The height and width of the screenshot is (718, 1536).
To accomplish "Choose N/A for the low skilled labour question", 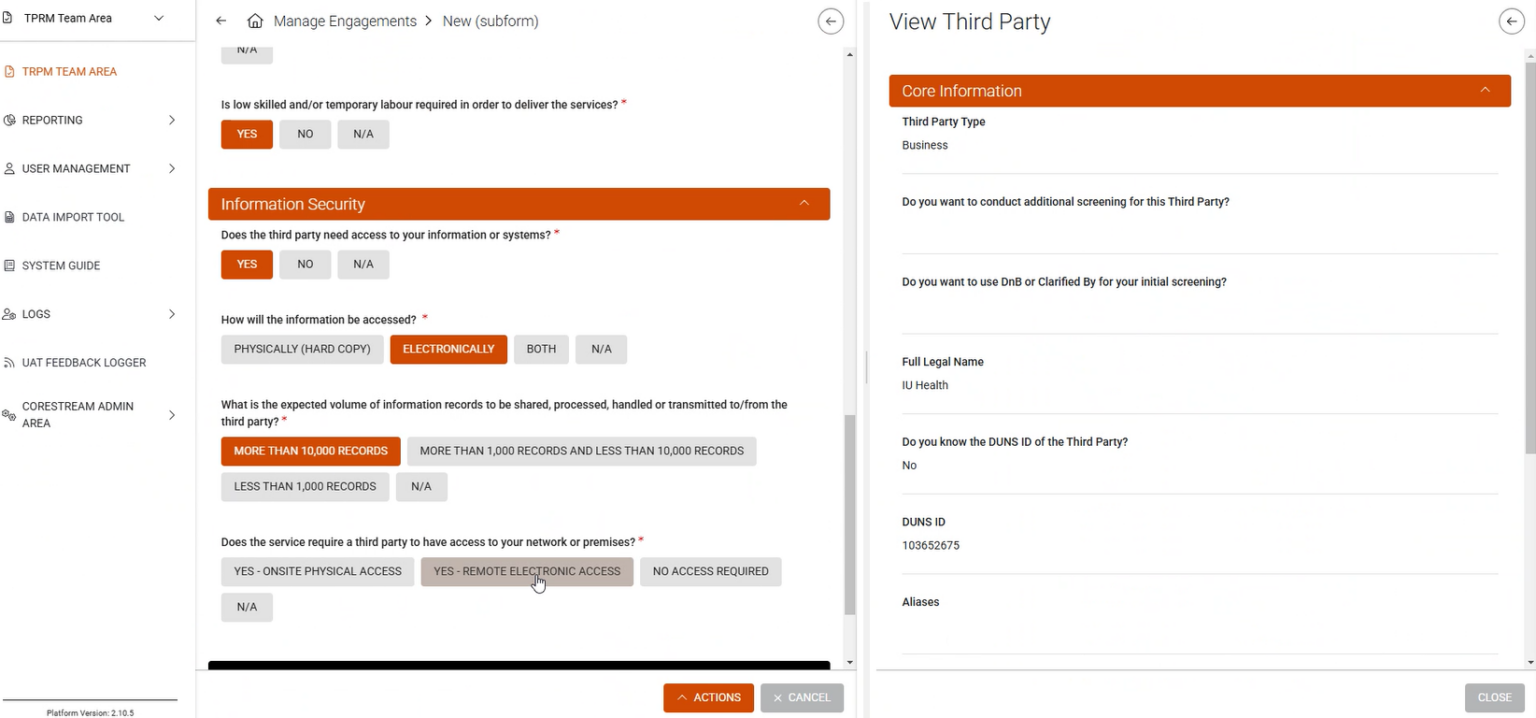I will 363,134.
